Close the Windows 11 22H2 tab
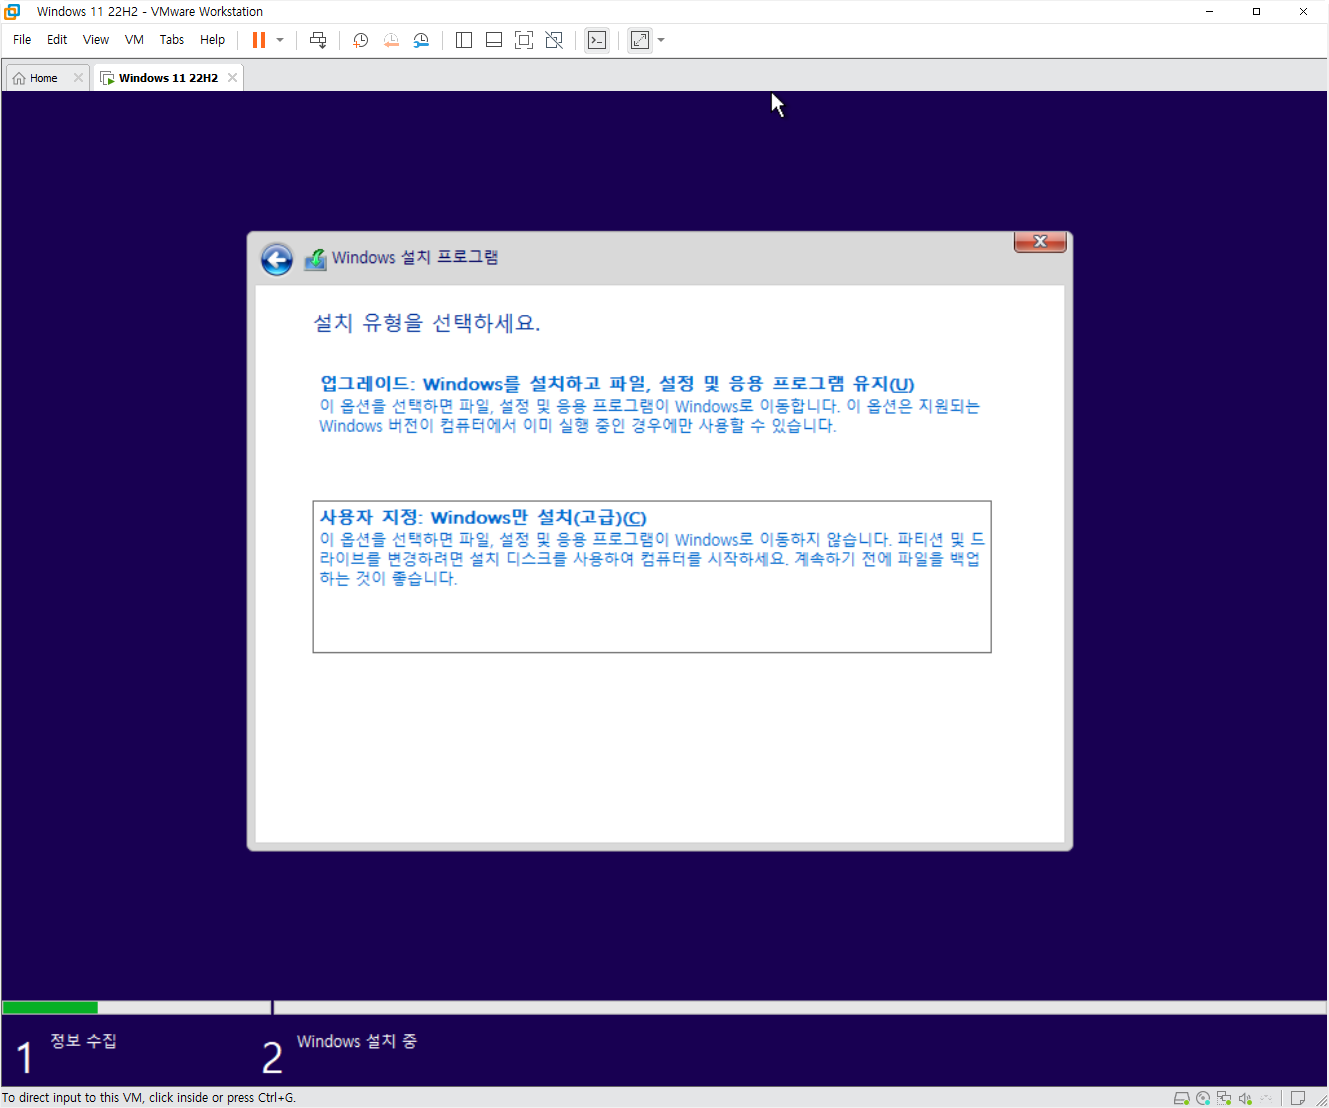Image resolution: width=1329 pixels, height=1108 pixels. [232, 78]
